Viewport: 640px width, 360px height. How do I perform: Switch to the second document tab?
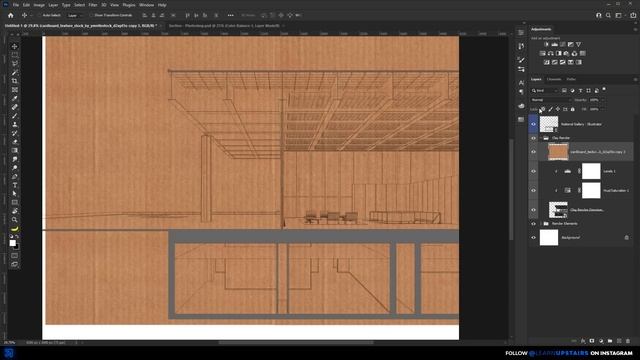224,26
